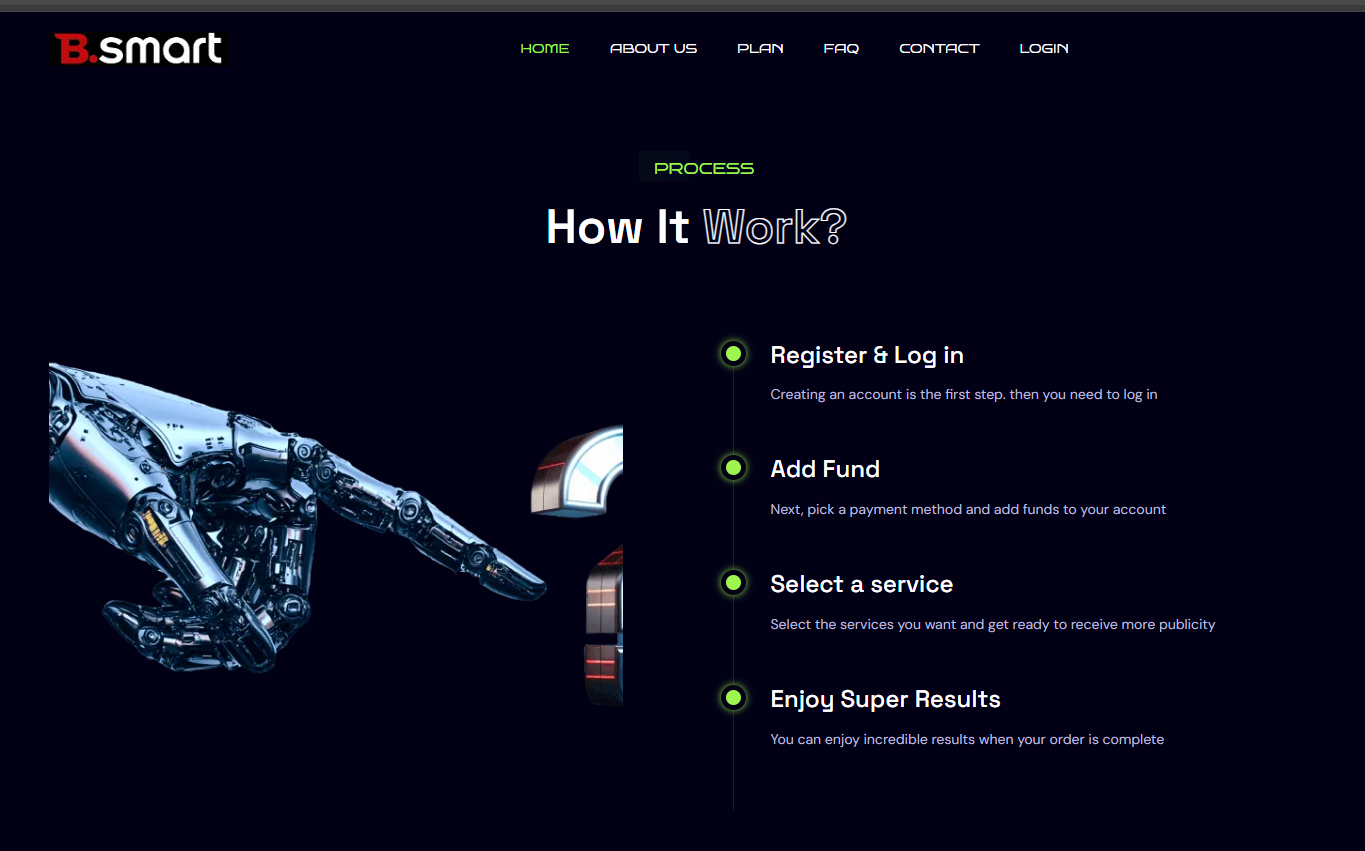Click the payment method description text
The image size is (1365, 851).
[x=968, y=509]
